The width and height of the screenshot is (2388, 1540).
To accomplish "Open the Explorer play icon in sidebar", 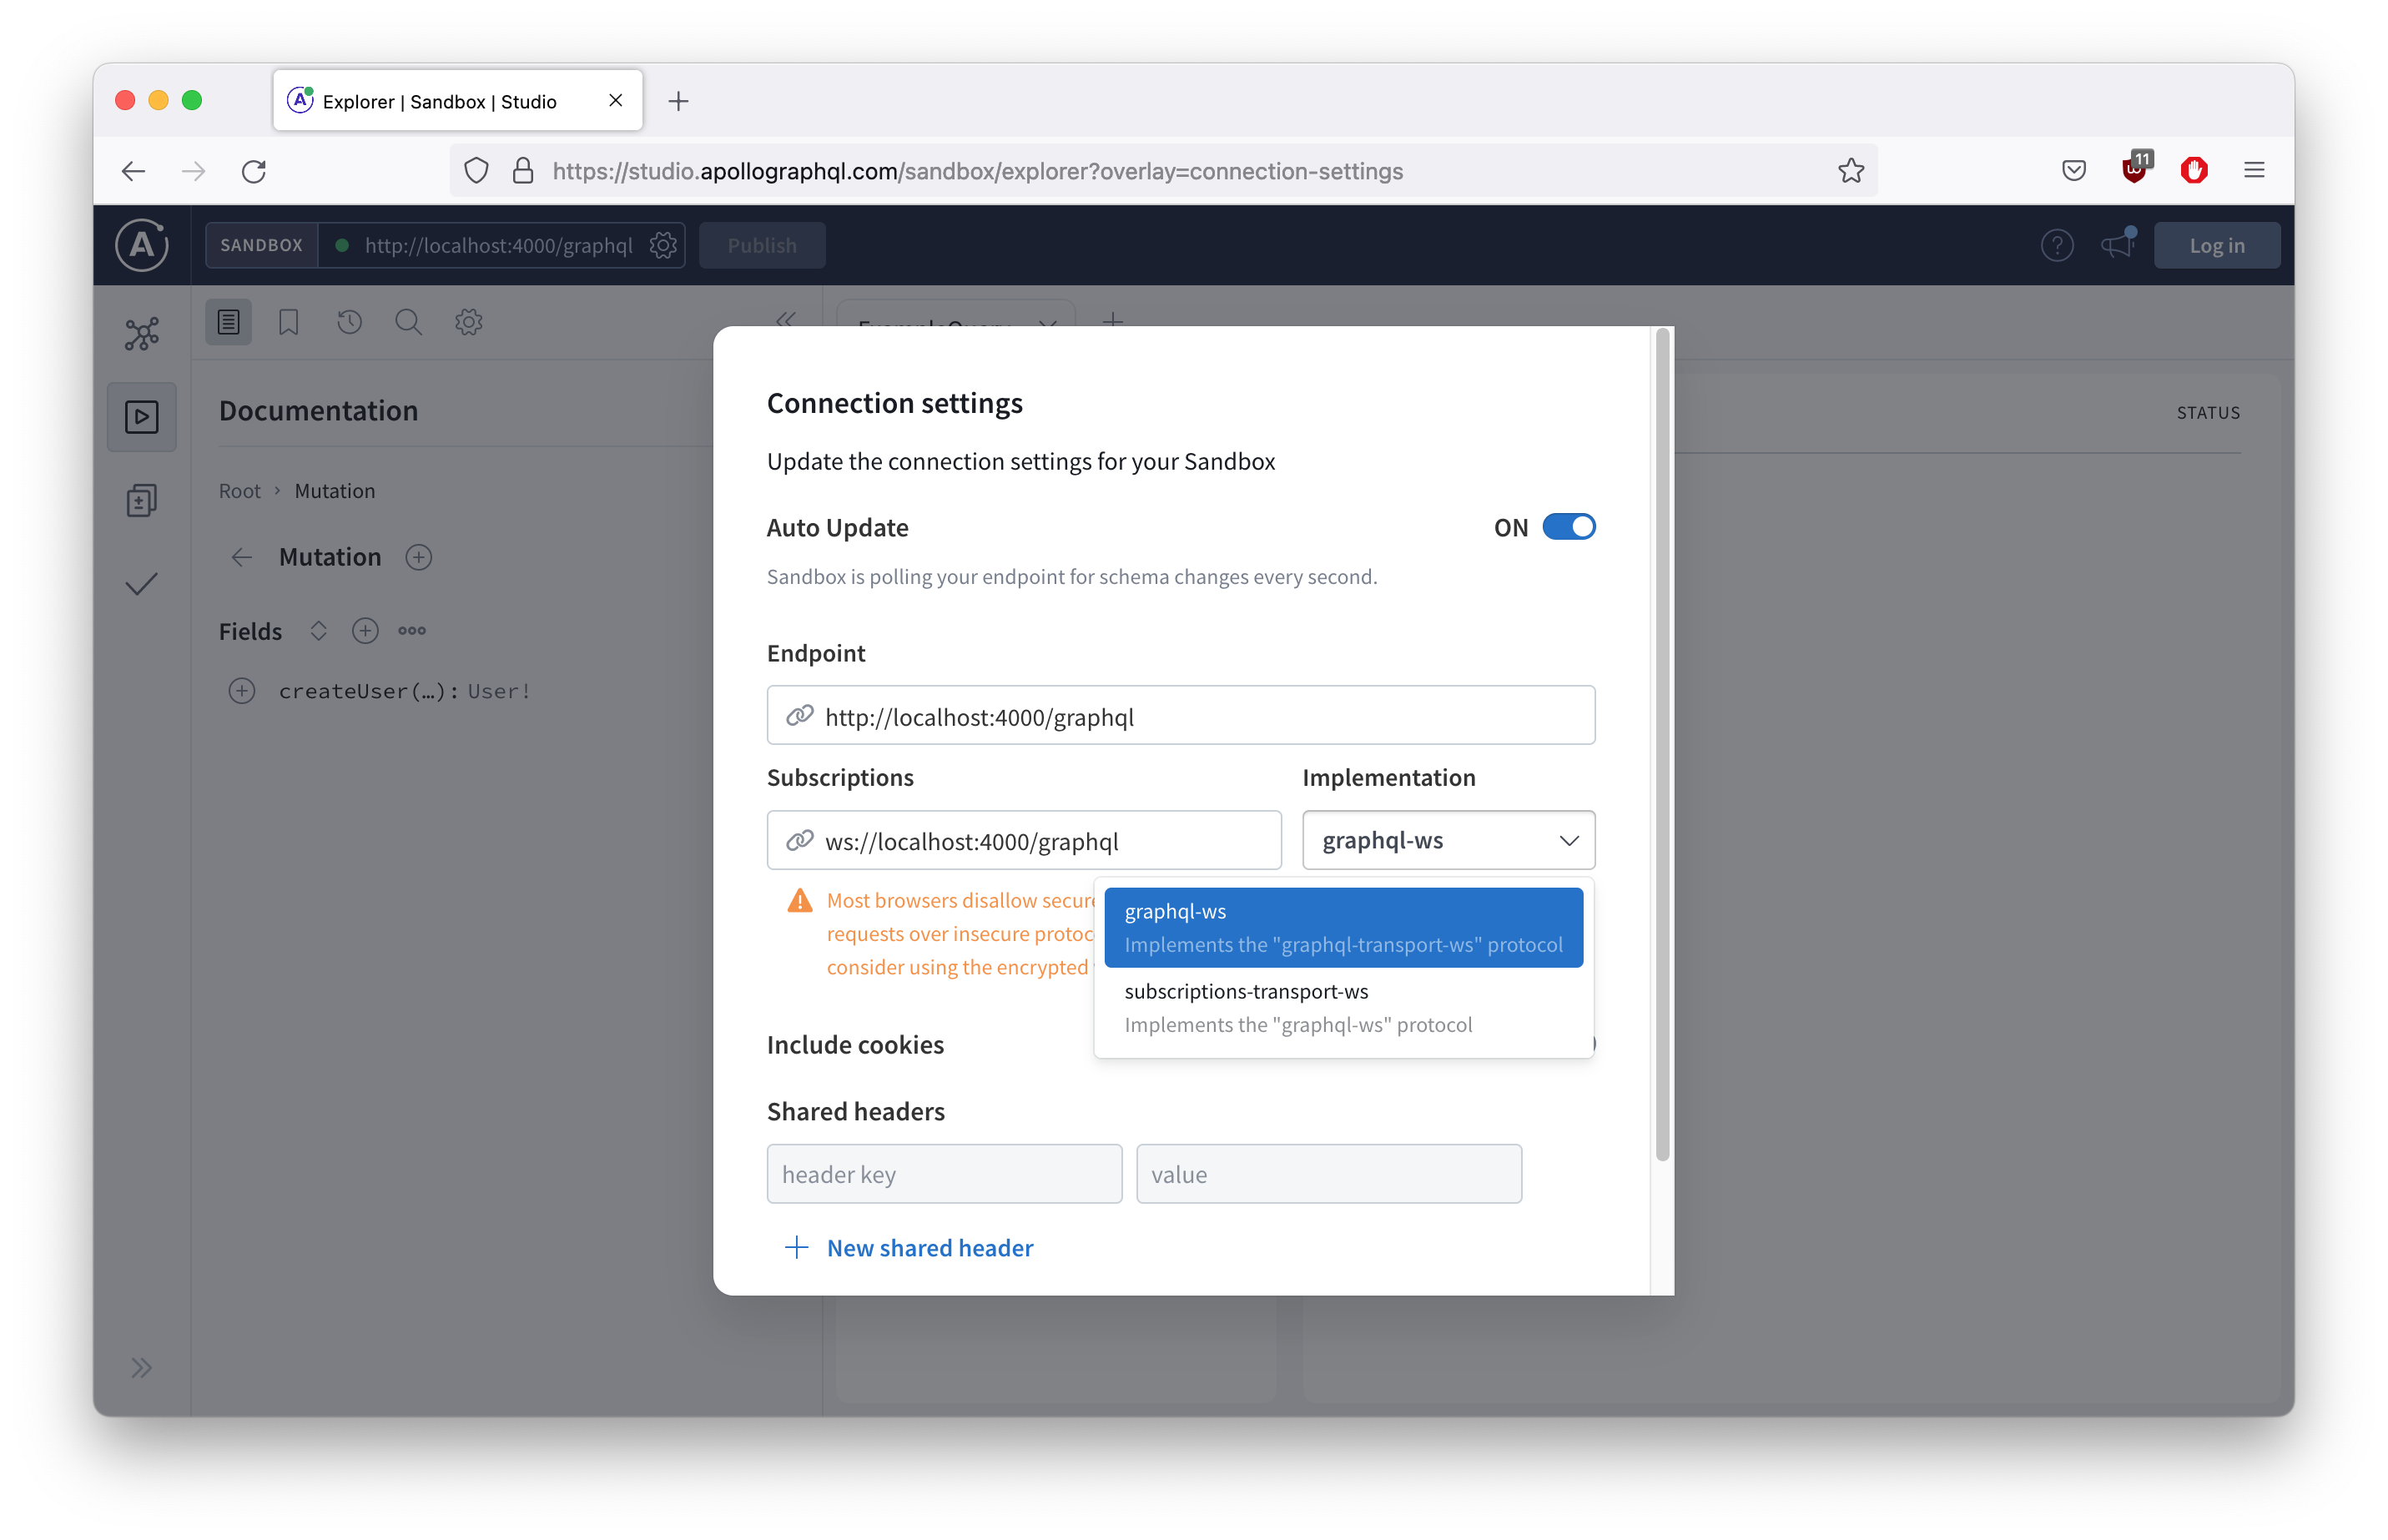I will 141,417.
